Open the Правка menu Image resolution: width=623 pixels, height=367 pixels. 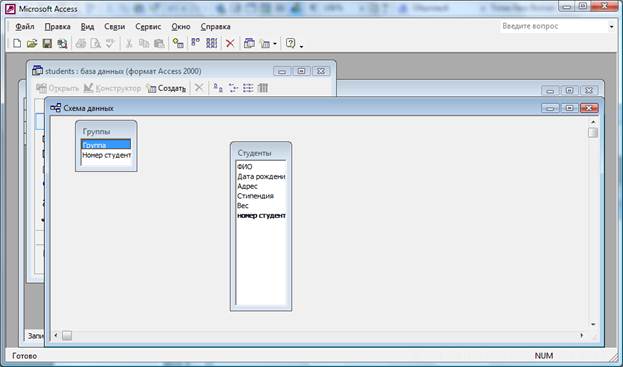pyautogui.click(x=58, y=27)
